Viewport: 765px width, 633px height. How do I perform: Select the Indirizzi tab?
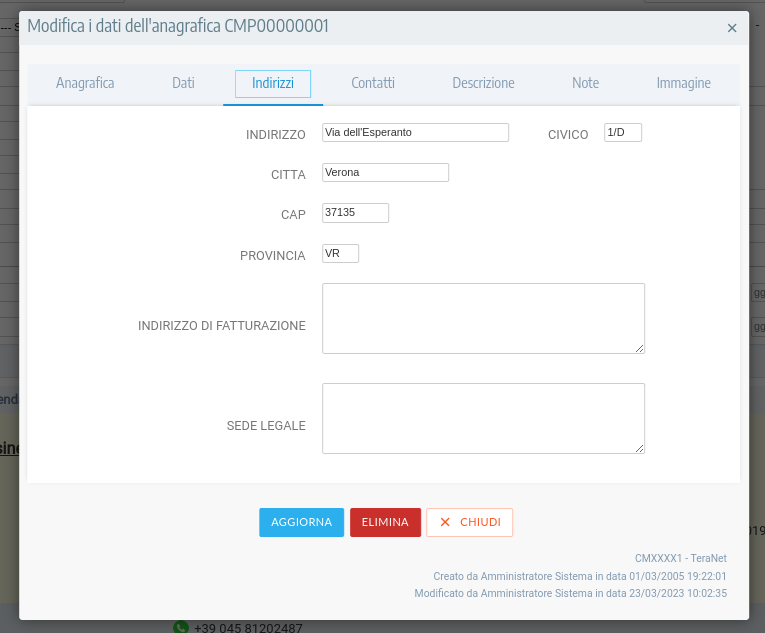273,83
